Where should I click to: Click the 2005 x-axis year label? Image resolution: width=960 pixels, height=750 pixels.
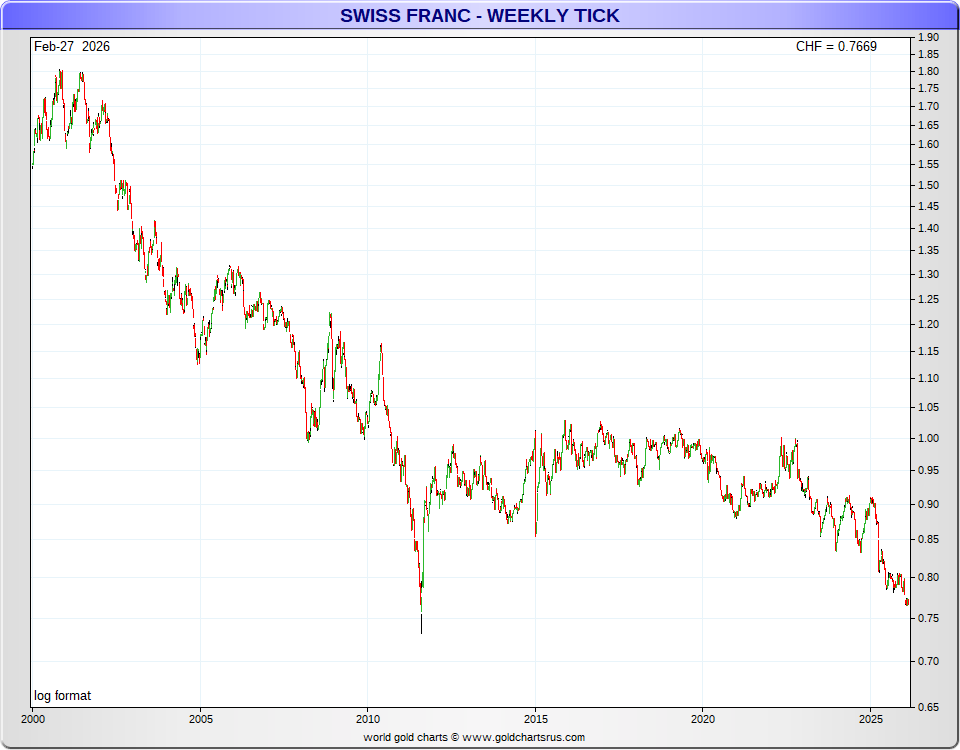tap(201, 718)
